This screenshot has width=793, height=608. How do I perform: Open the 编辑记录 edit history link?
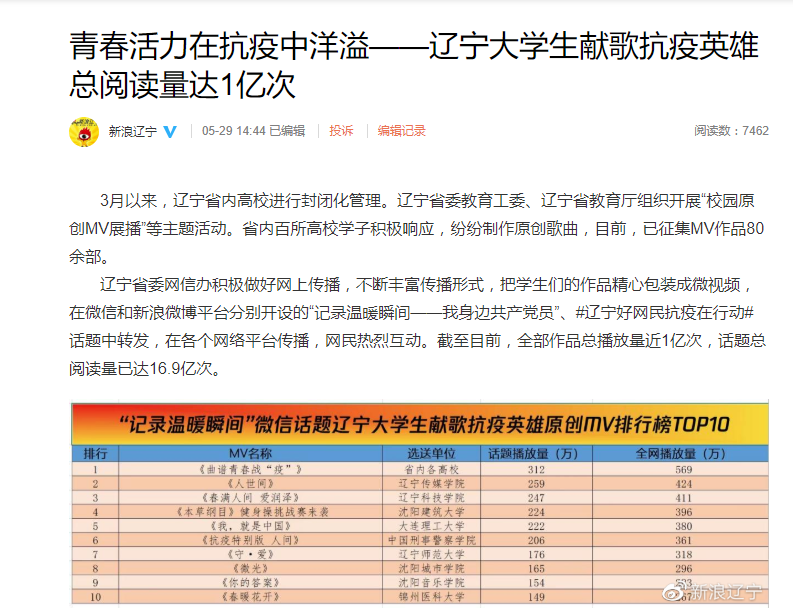(401, 131)
